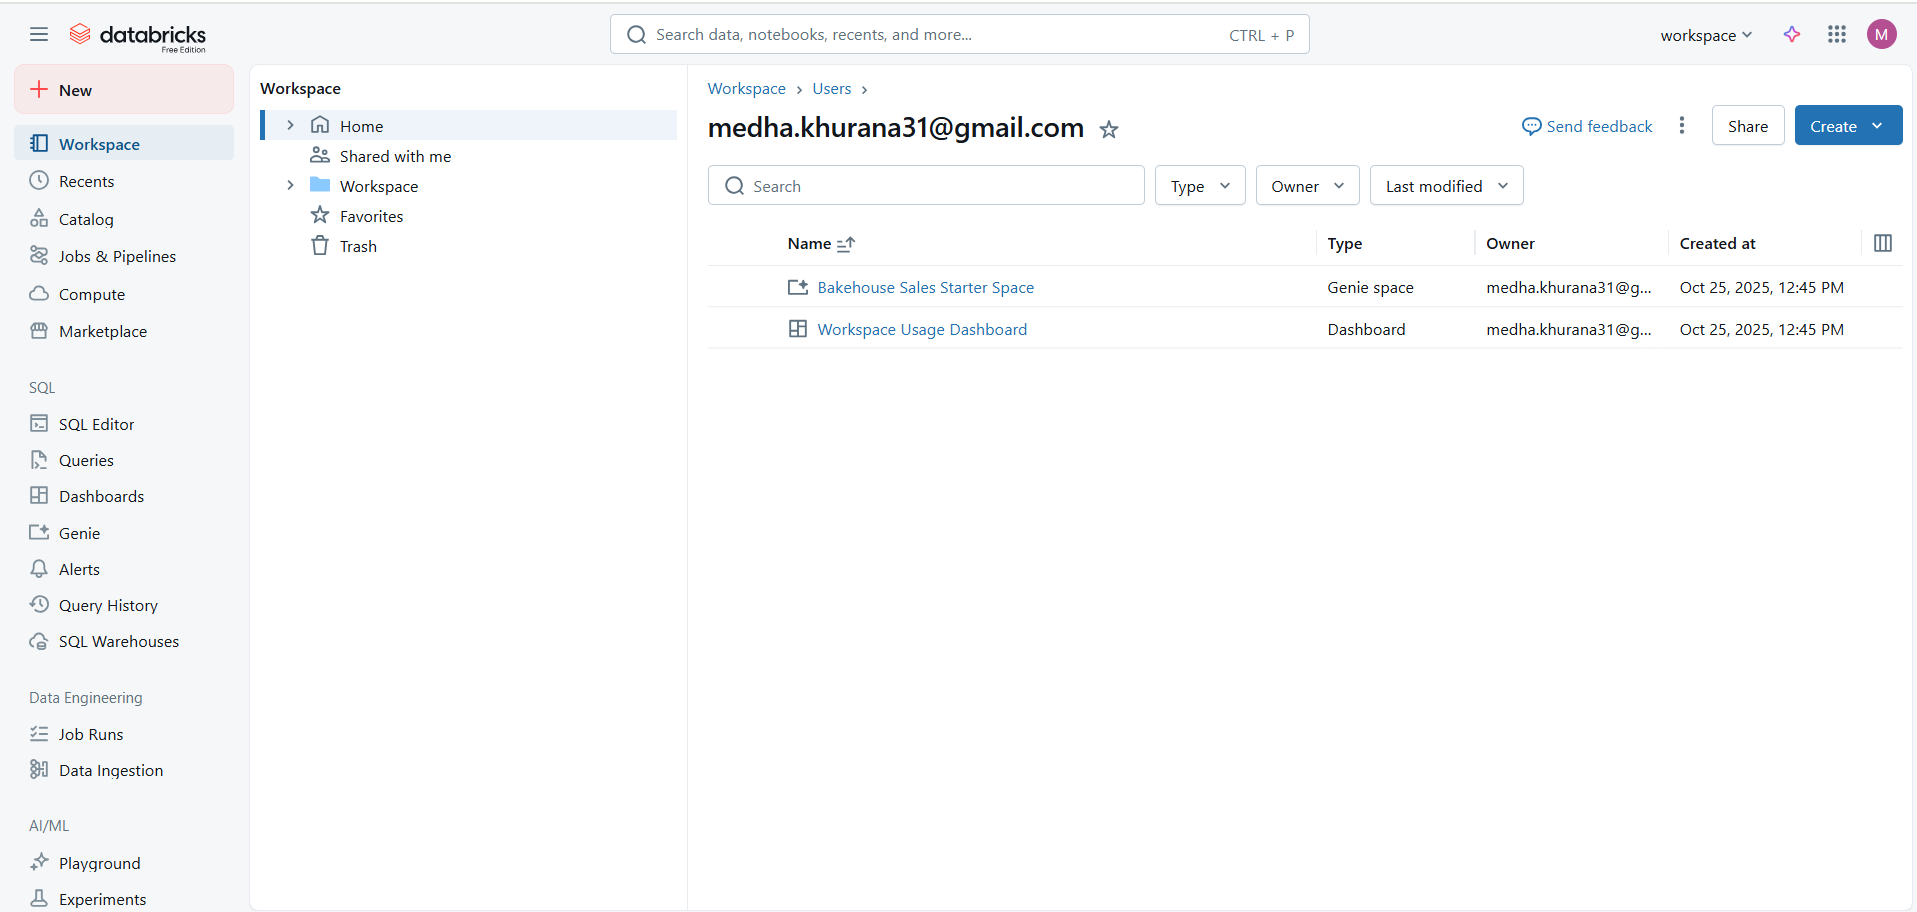Collapse the sidebar using the hamburger menu icon
This screenshot has height=912, width=1917.
pyautogui.click(x=39, y=35)
